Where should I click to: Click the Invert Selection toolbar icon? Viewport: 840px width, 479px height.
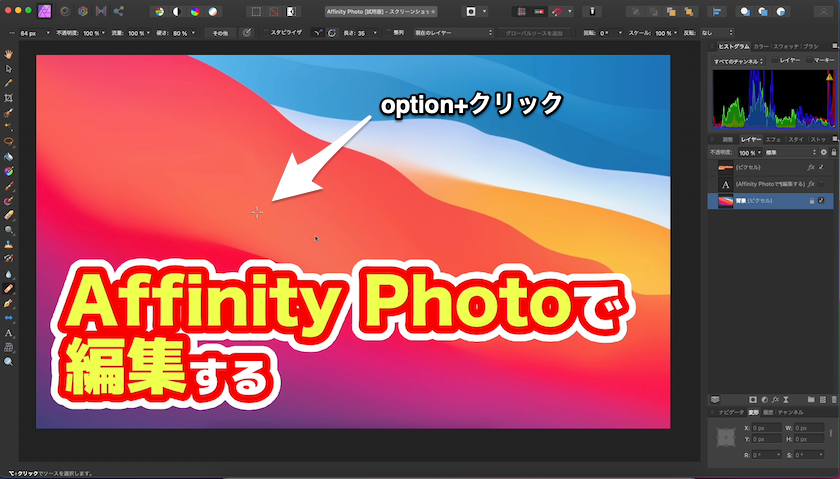pyautogui.click(x=291, y=11)
